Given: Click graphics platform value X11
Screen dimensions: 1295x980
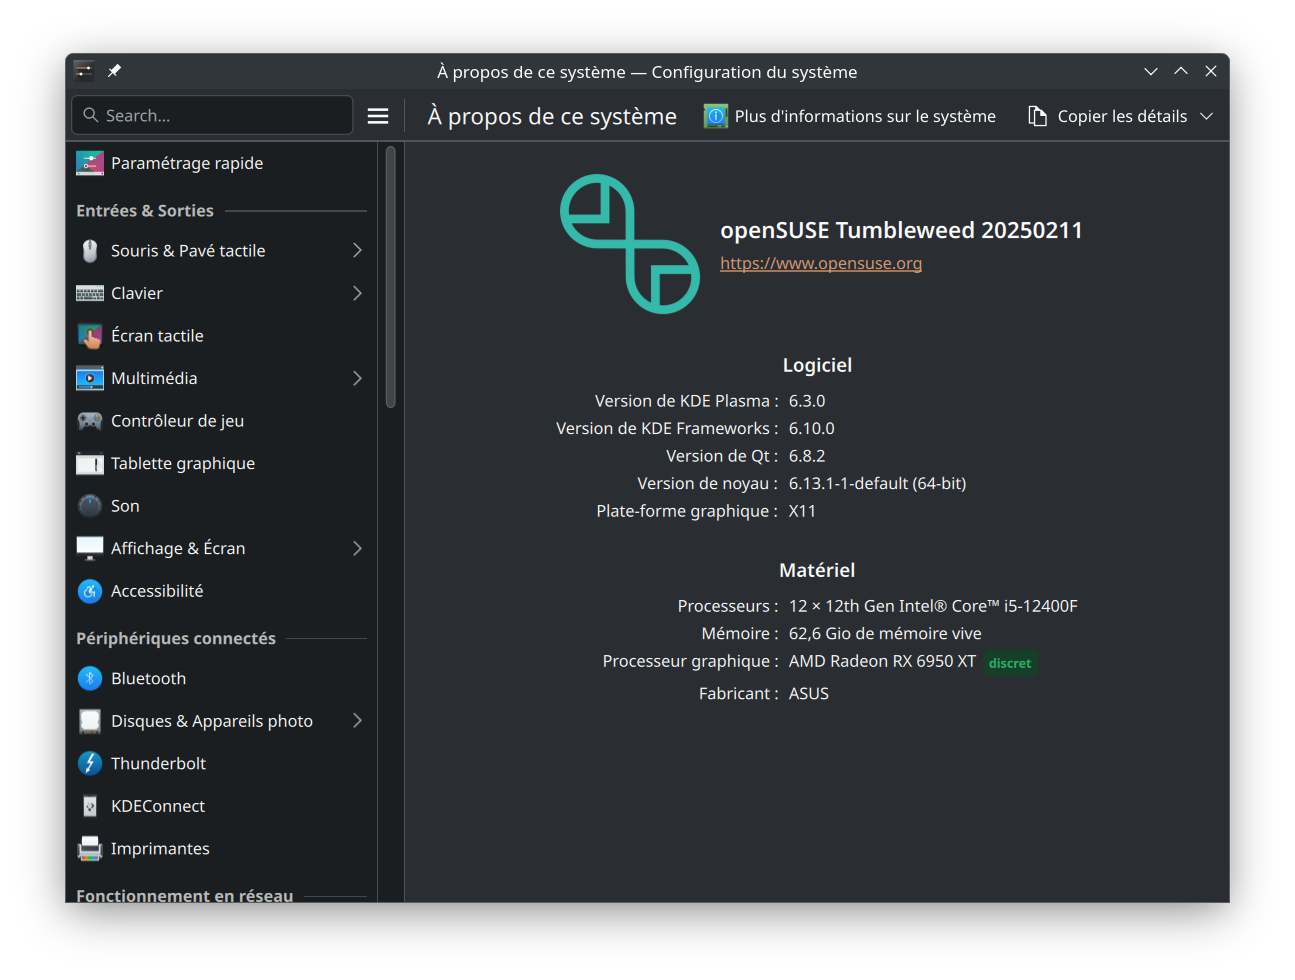Looking at the screenshot, I should pos(802,511).
